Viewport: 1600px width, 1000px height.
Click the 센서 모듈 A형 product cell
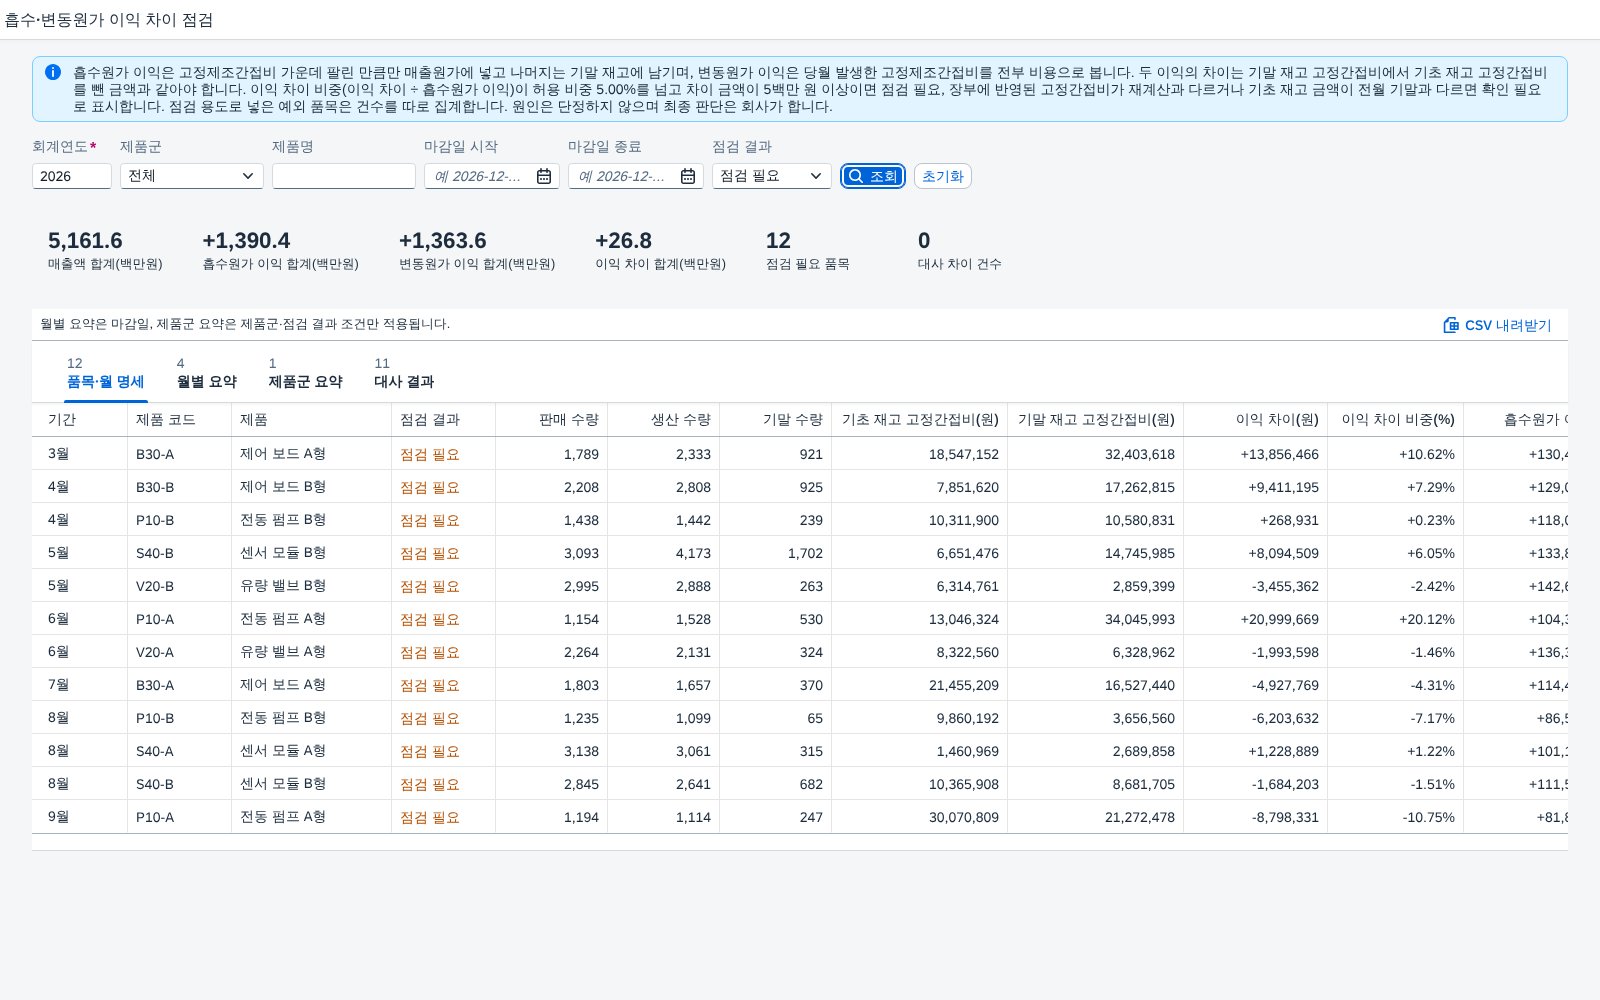click(x=312, y=751)
